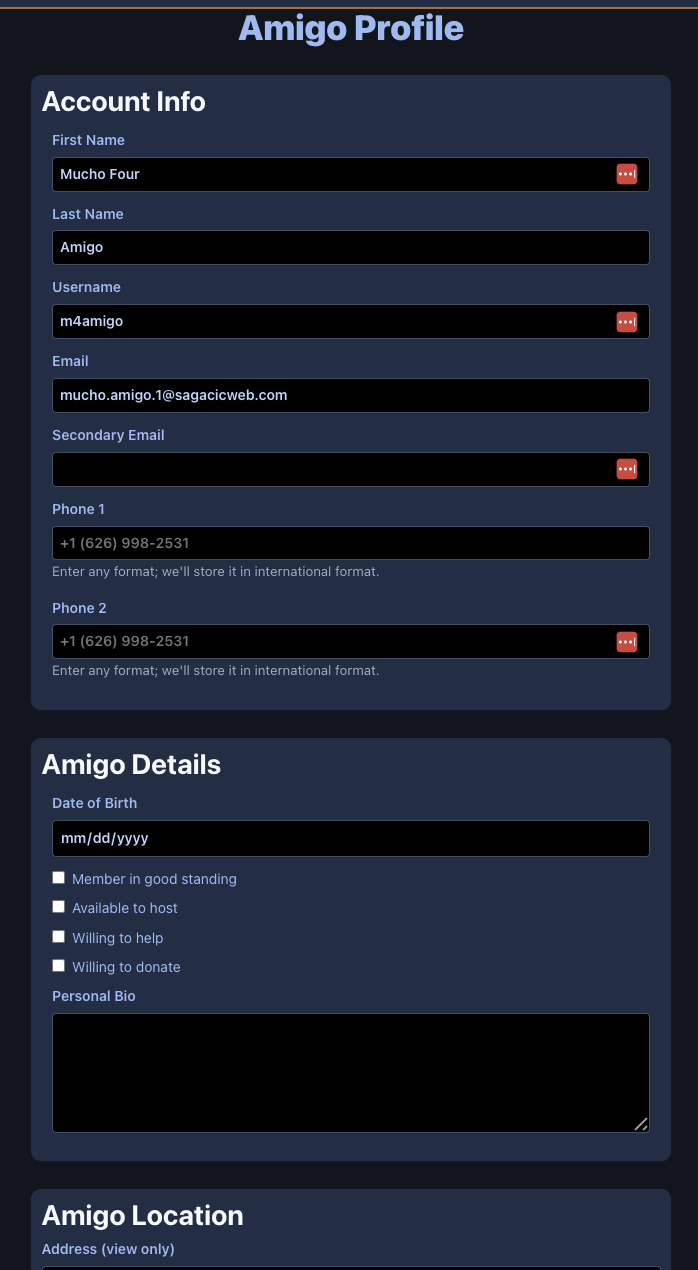
Task: Enable the Member in good standing checkbox
Action: point(58,877)
